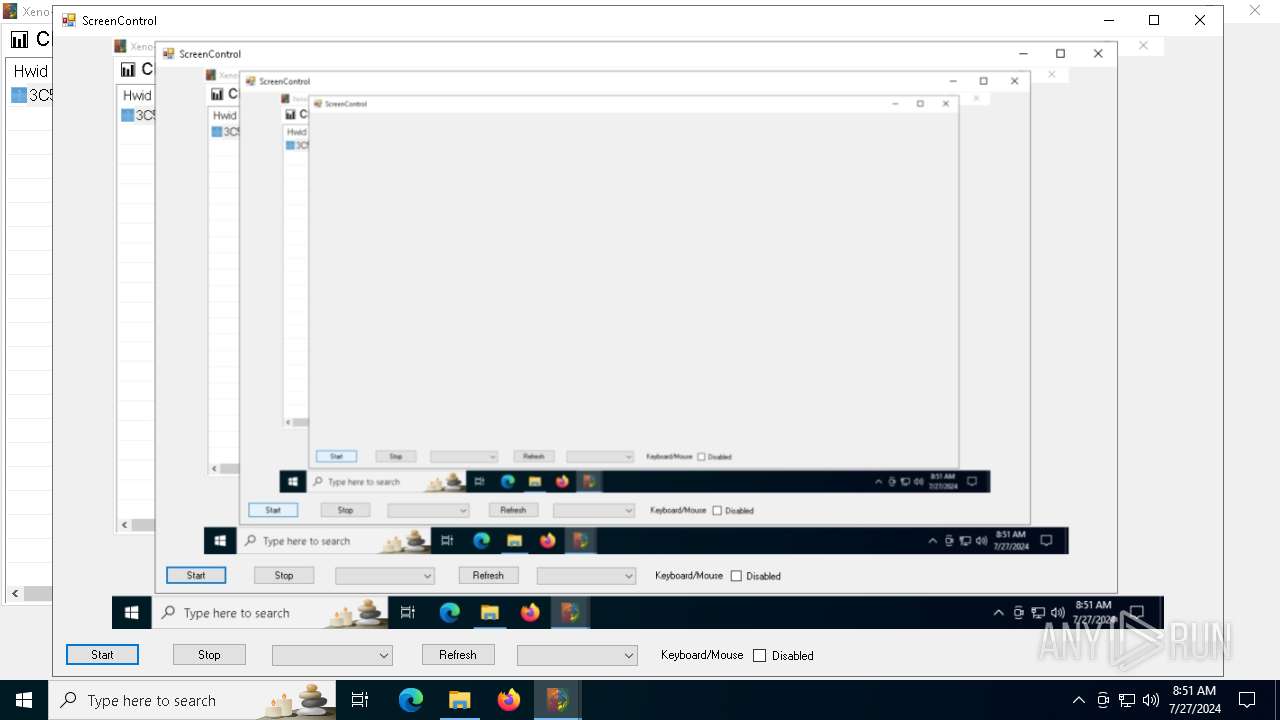The width and height of the screenshot is (1280, 720).
Task: Click the front ScreenControl title bar icon
Action: click(69, 20)
